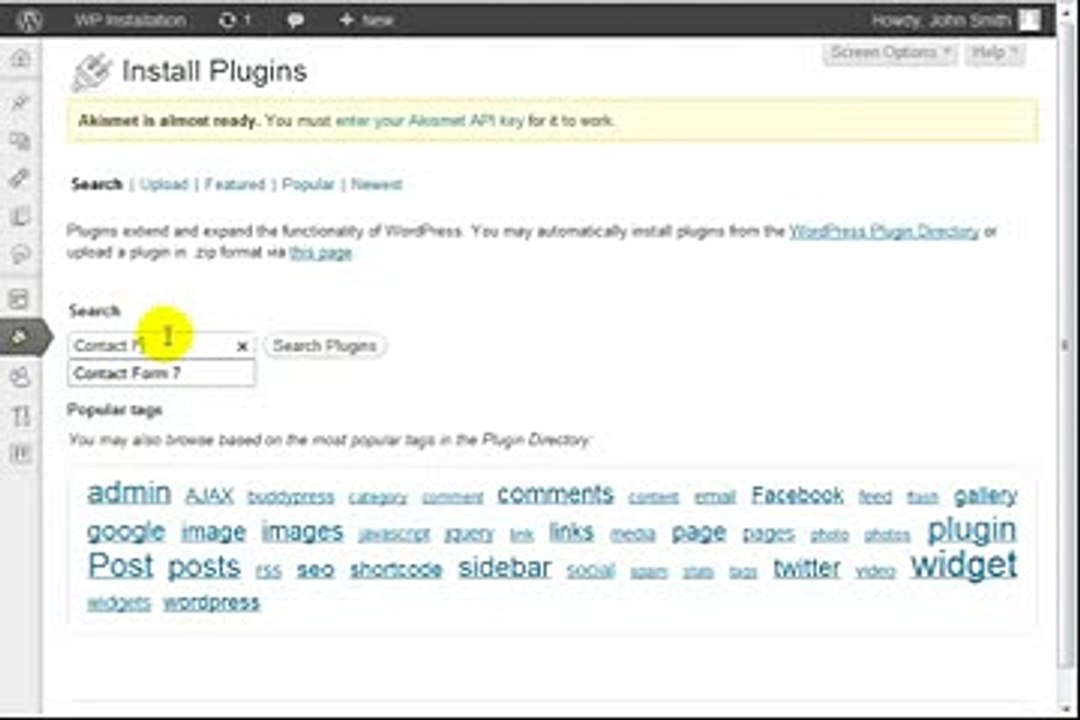Browse the images tag
Image resolution: width=1080 pixels, height=720 pixels.
tap(302, 531)
